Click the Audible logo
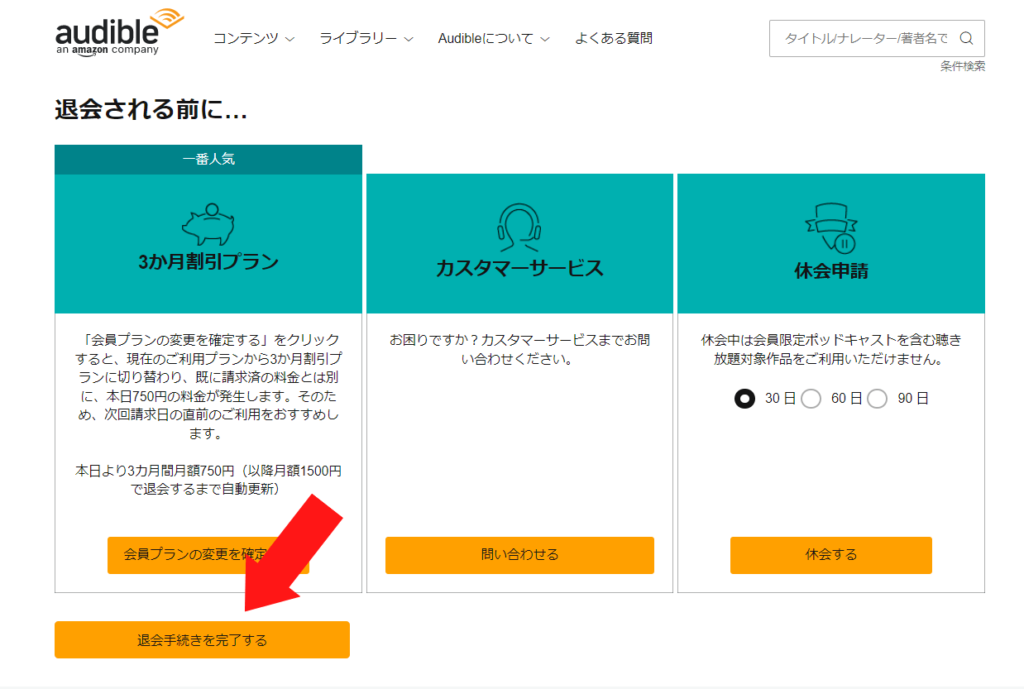1024x689 pixels. tap(119, 33)
